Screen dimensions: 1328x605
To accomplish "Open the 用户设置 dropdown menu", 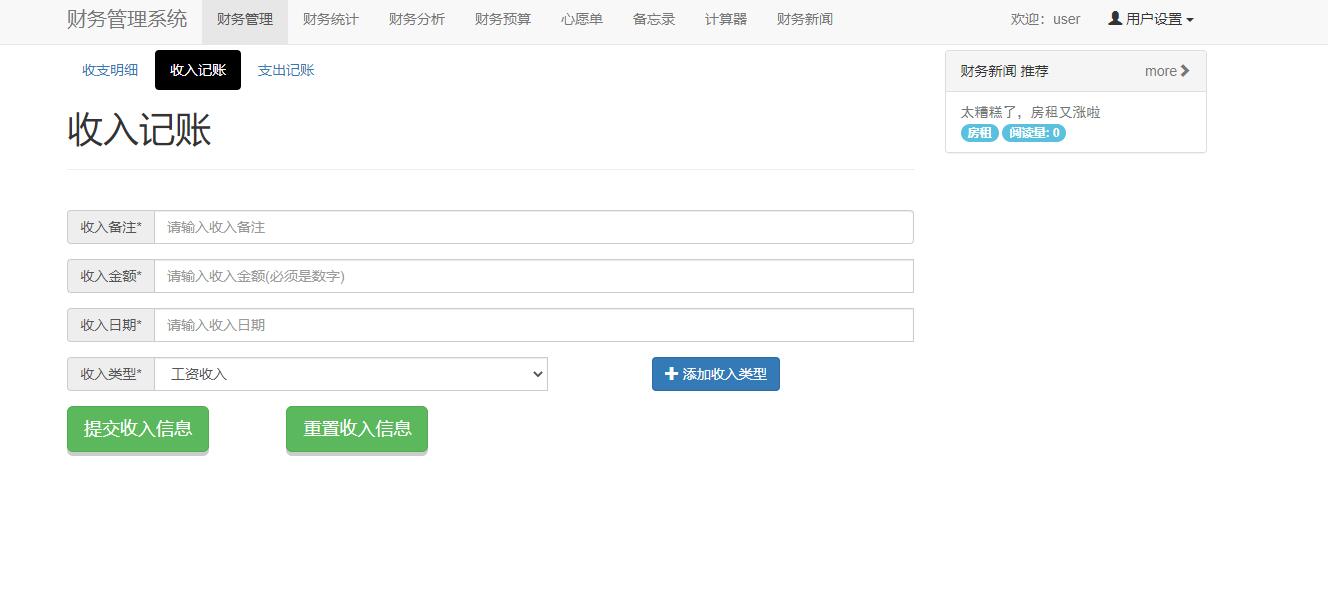I will pos(1150,18).
